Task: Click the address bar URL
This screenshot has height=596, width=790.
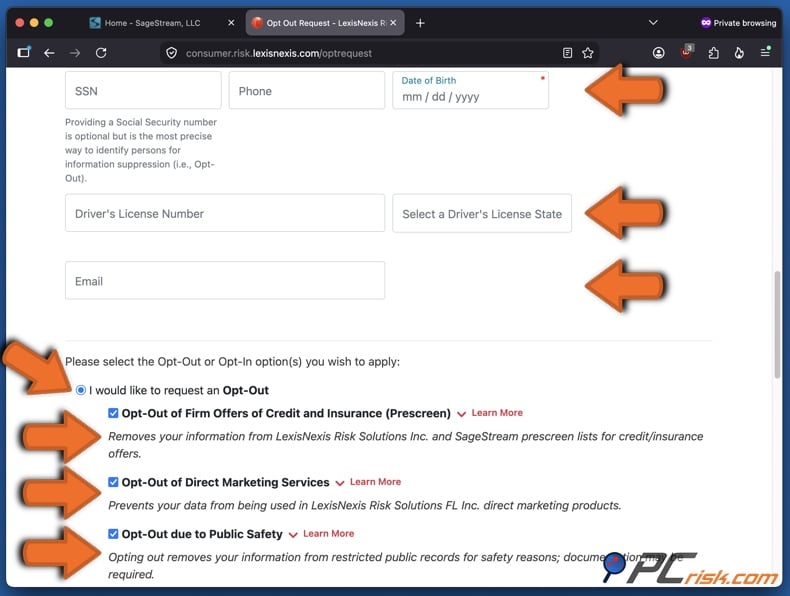Action: [279, 53]
